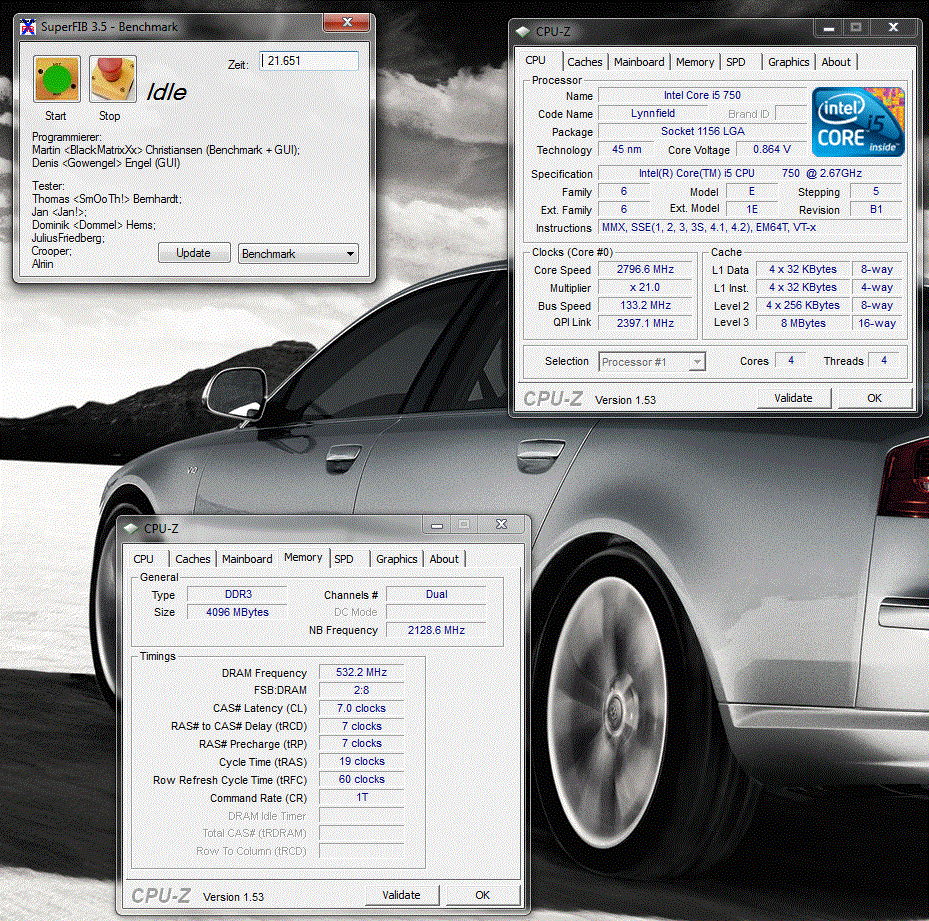Minimize the top CPU-Z window
Image resolution: width=929 pixels, height=921 pixels.
[829, 27]
